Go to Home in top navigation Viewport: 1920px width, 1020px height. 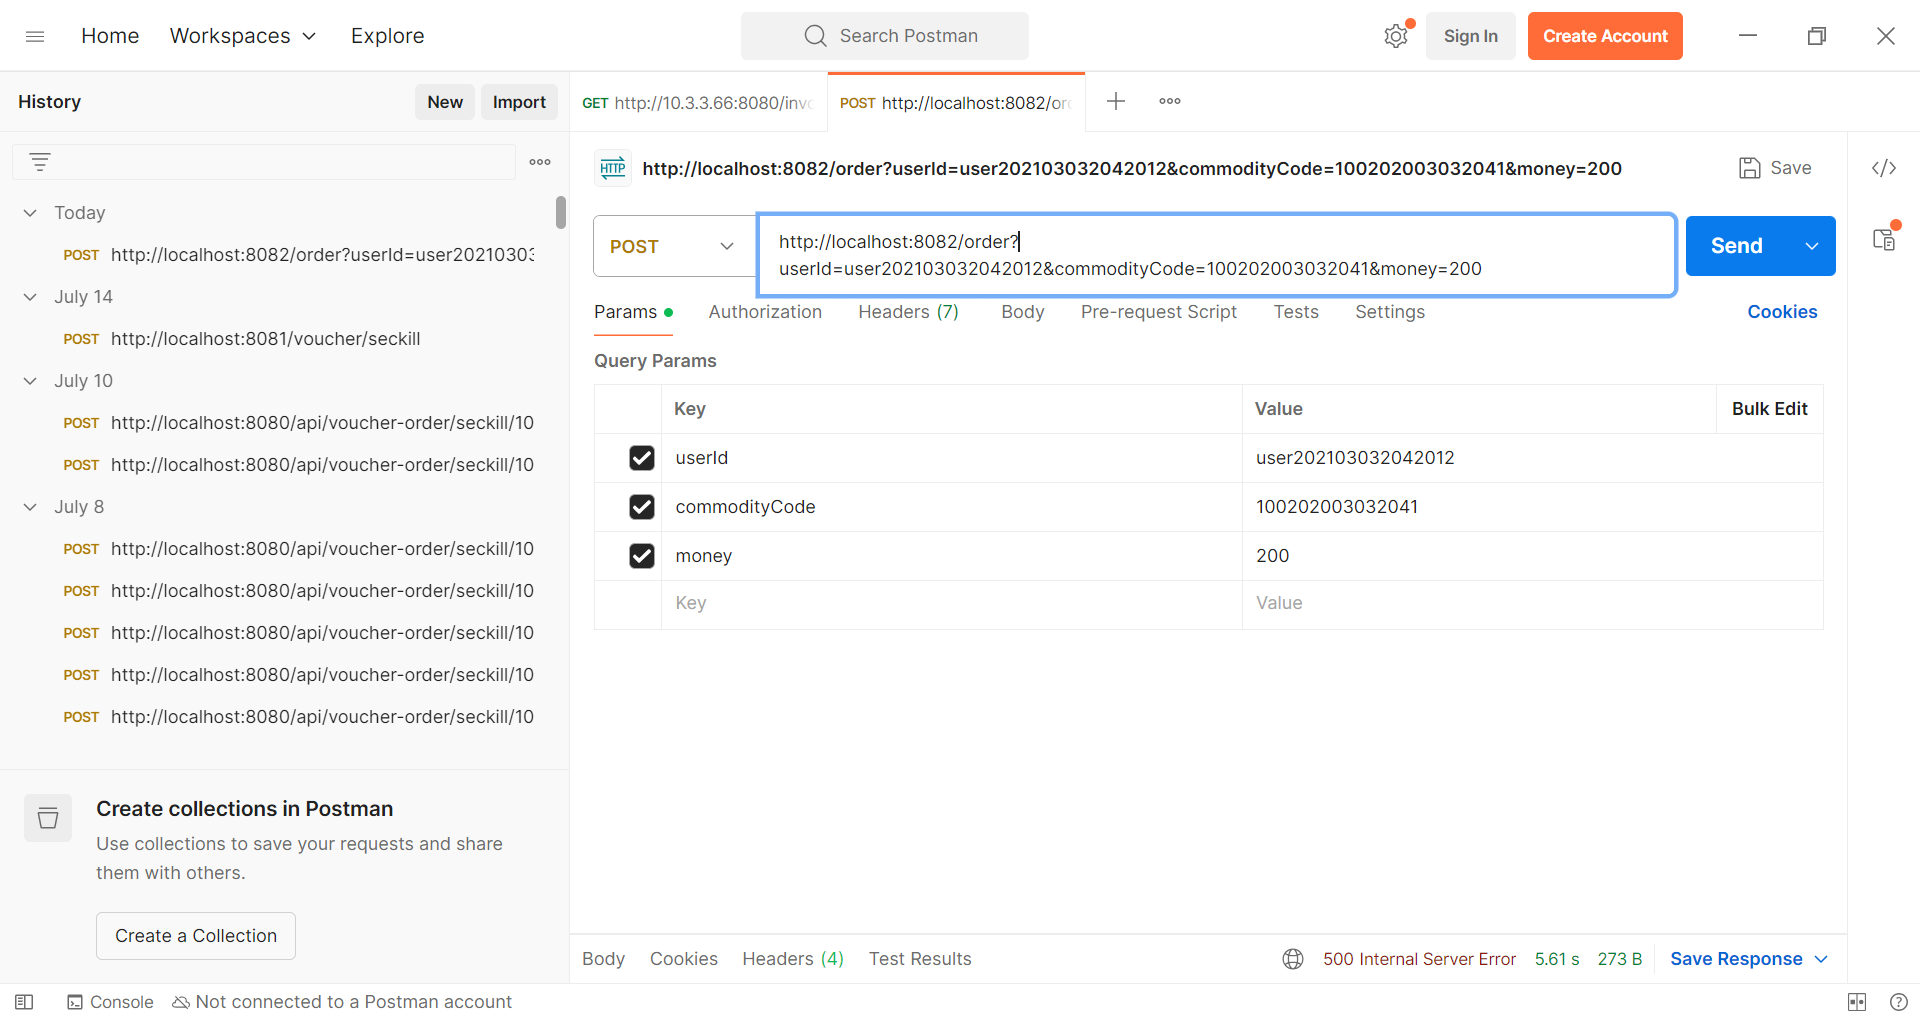click(110, 36)
